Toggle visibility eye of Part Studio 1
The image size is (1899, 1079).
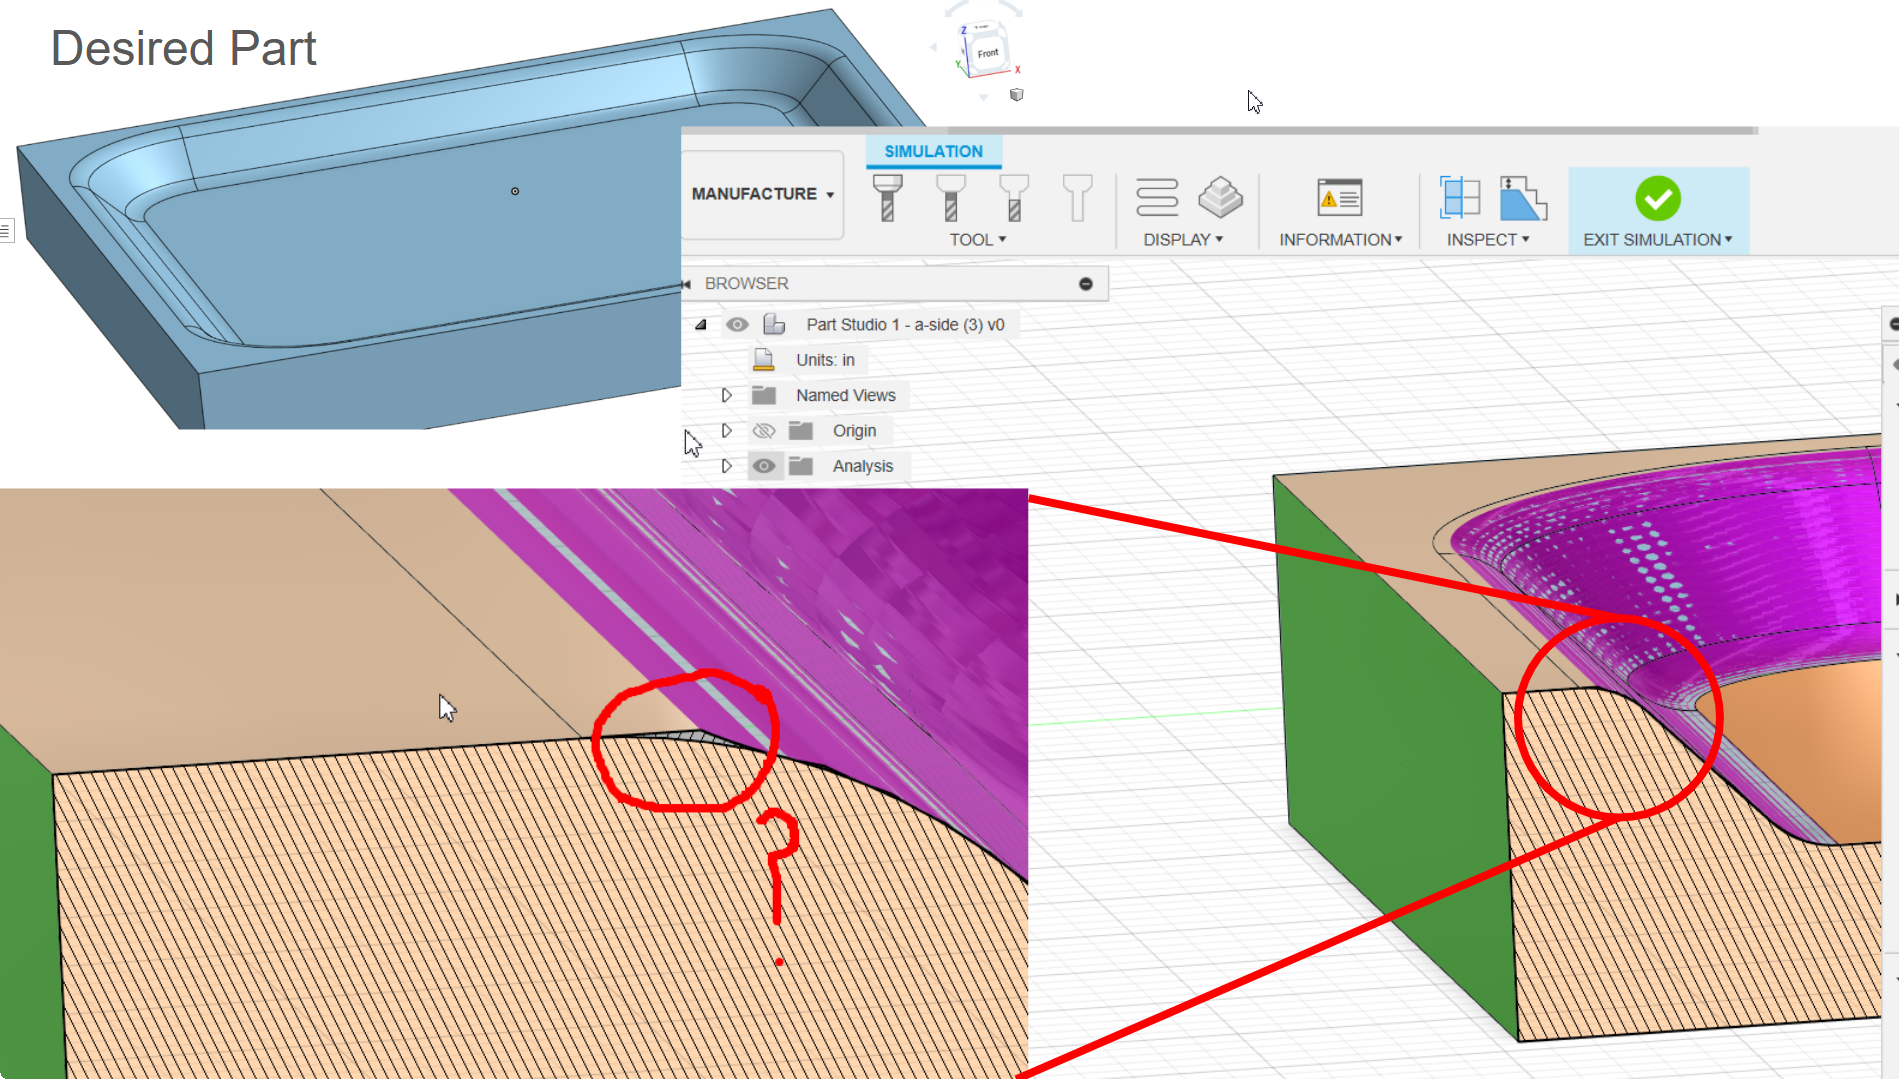click(737, 324)
